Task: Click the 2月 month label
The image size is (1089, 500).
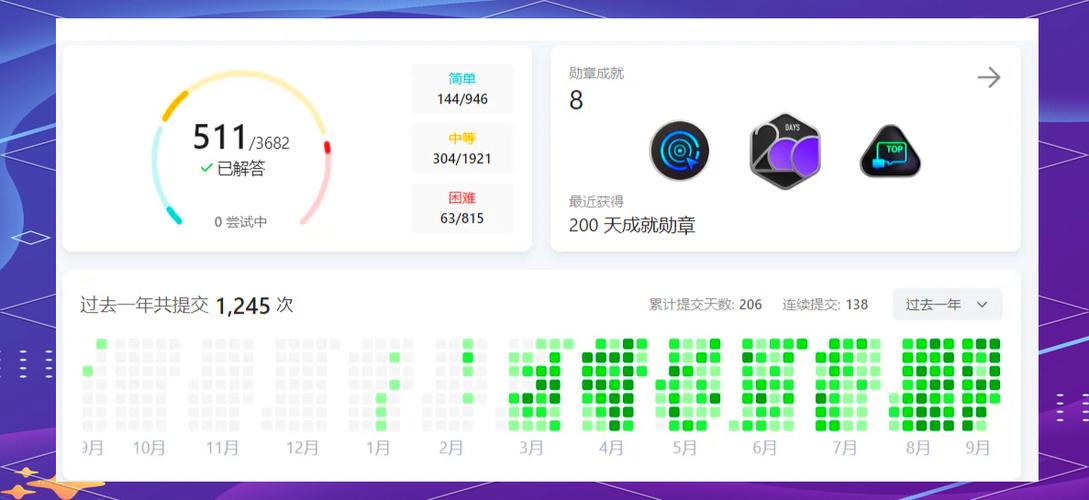Action: [451, 448]
